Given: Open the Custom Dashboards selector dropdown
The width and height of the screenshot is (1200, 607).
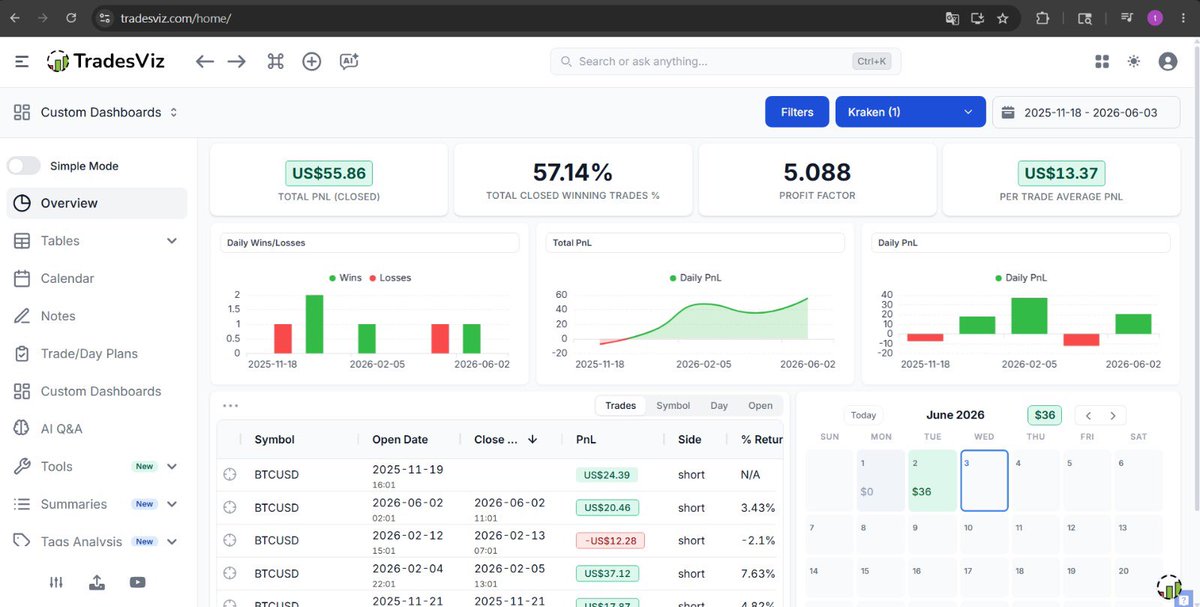Looking at the screenshot, I should pos(96,112).
